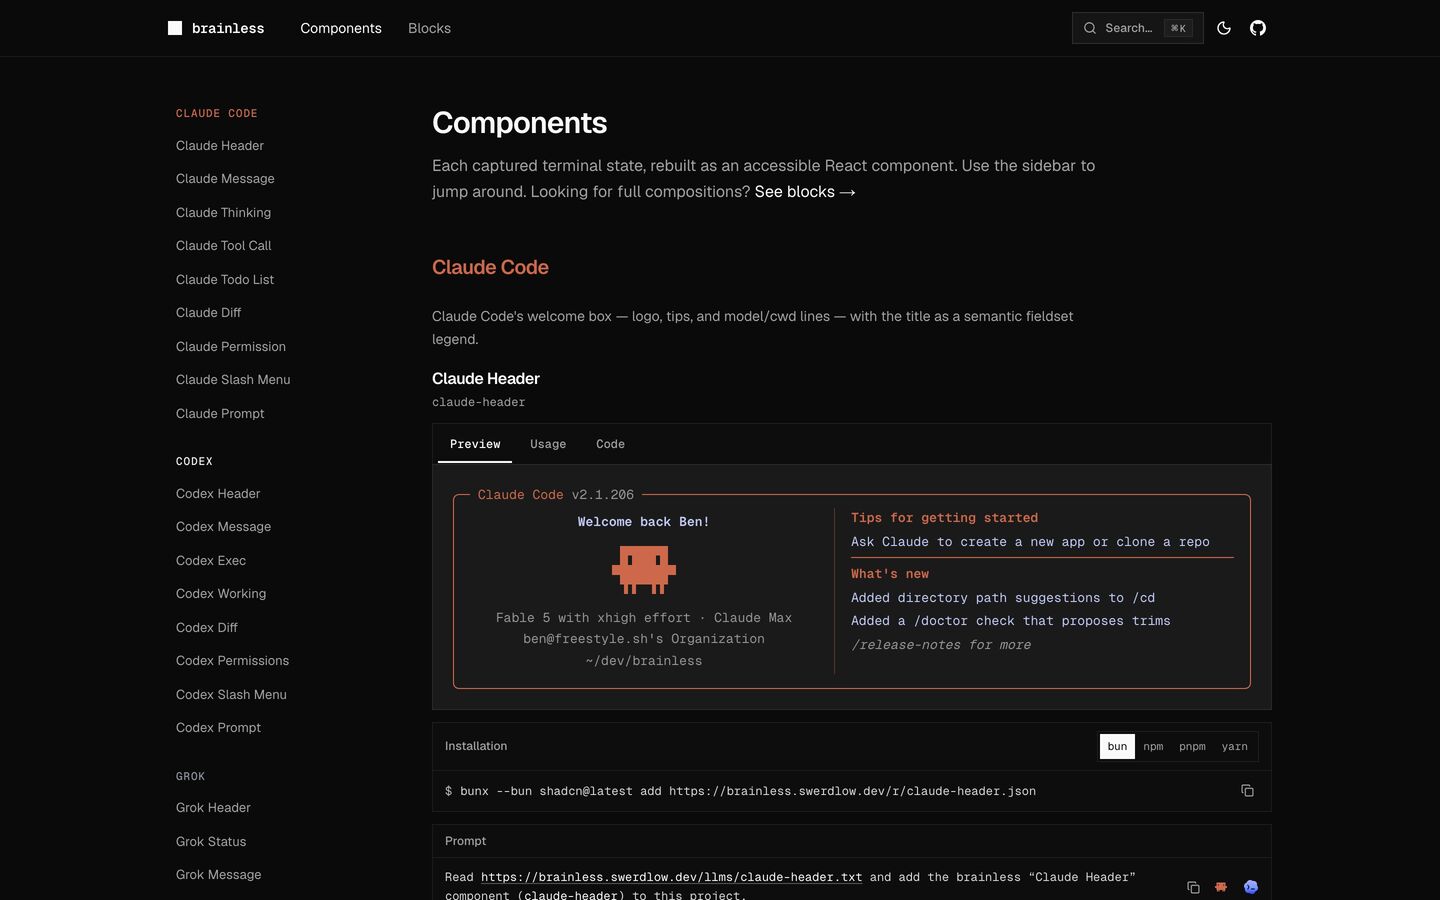Image resolution: width=1440 pixels, height=900 pixels.
Task: Go to Claude Message in sidebar
Action: pyautogui.click(x=225, y=178)
